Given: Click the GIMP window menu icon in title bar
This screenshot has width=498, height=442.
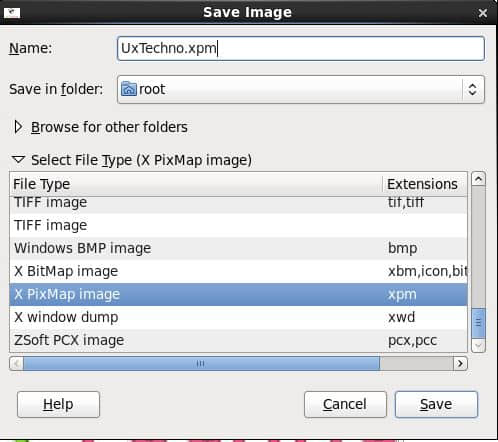Looking at the screenshot, I should 12,13.
